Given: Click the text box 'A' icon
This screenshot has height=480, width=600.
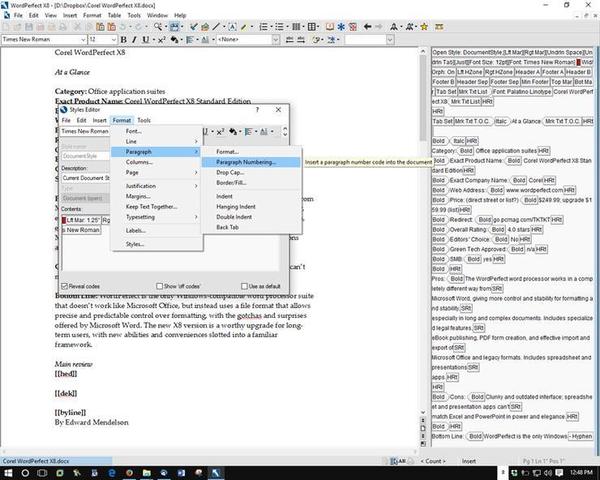Looking at the screenshot, I should coord(232,26).
